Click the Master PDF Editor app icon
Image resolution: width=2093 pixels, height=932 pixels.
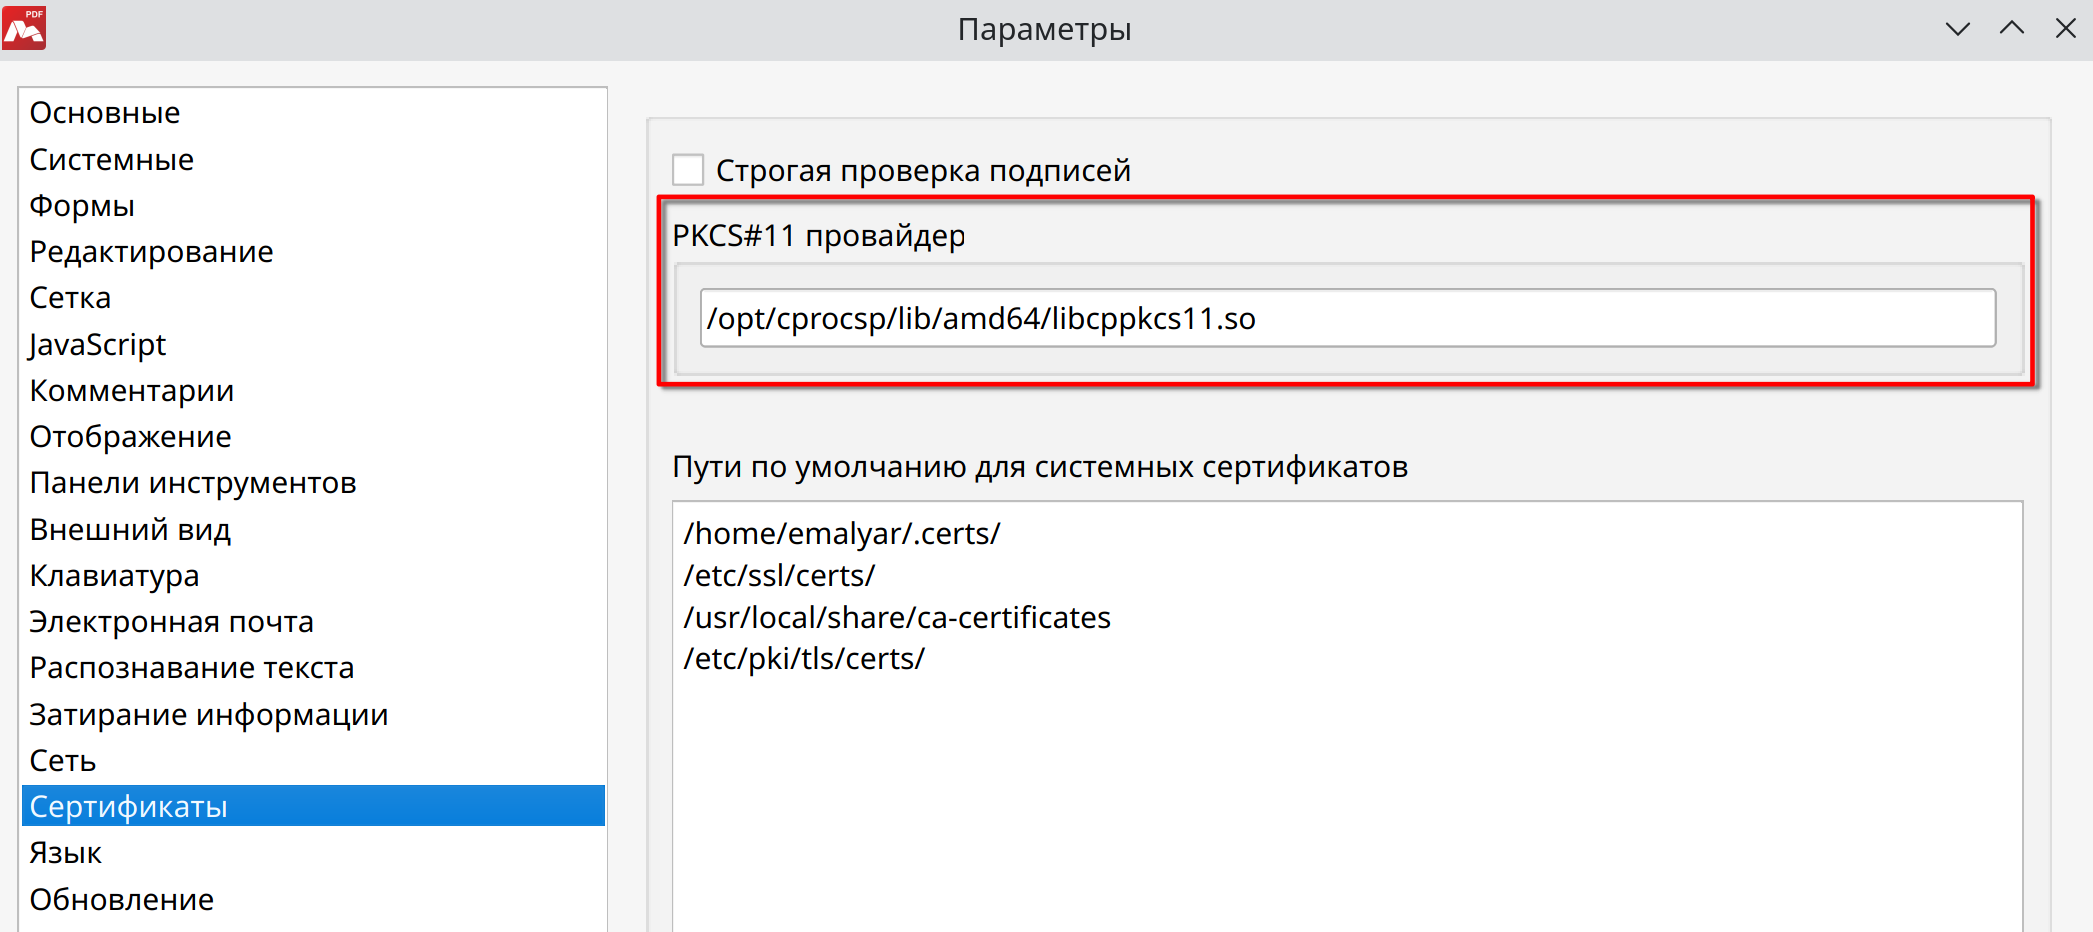pyautogui.click(x=24, y=28)
